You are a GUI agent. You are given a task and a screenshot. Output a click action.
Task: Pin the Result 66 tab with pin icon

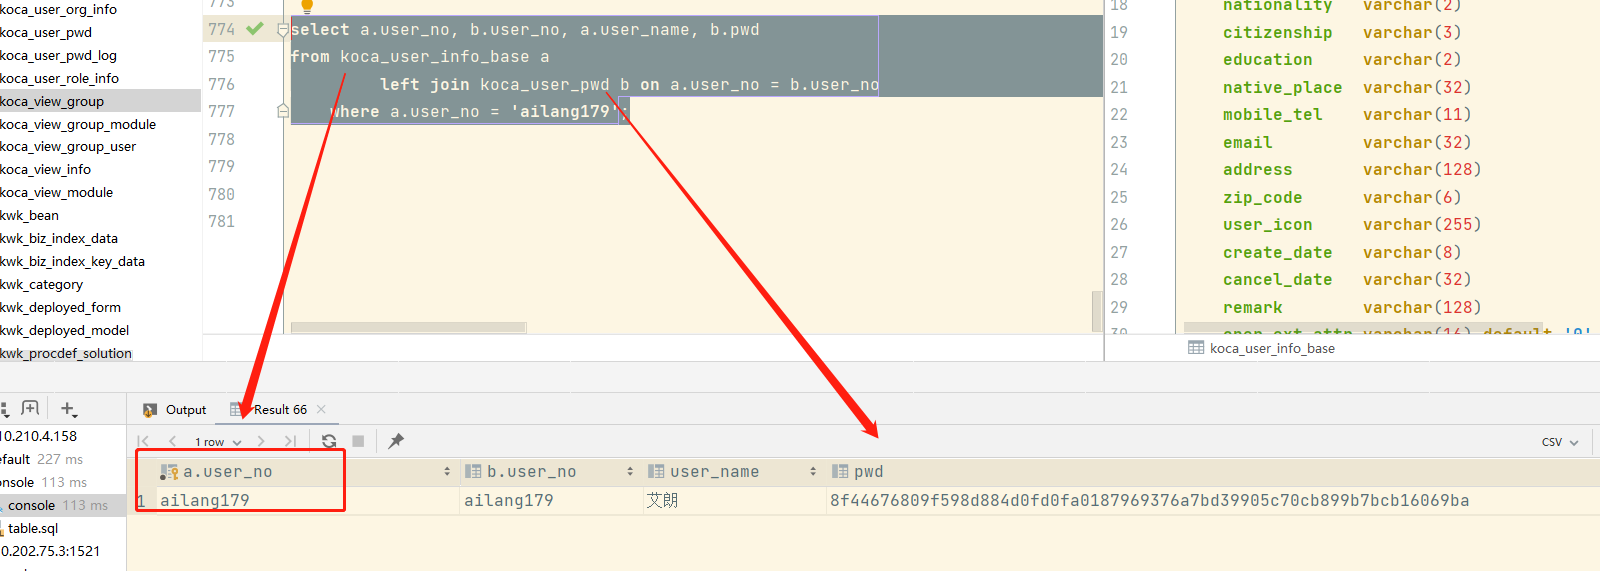(396, 441)
